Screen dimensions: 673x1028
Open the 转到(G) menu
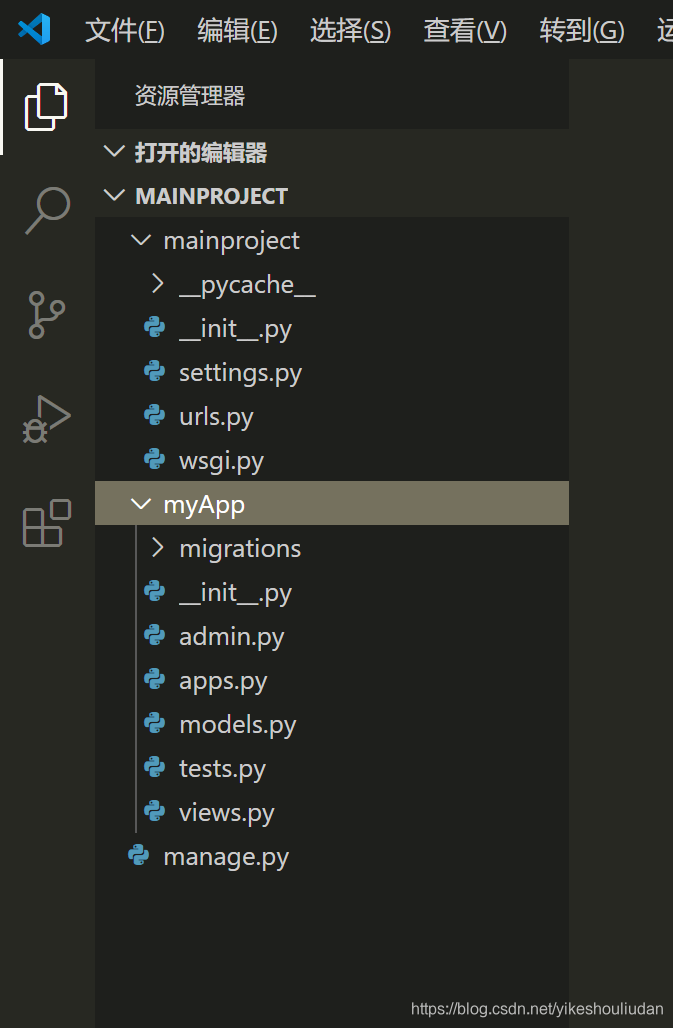tap(582, 30)
